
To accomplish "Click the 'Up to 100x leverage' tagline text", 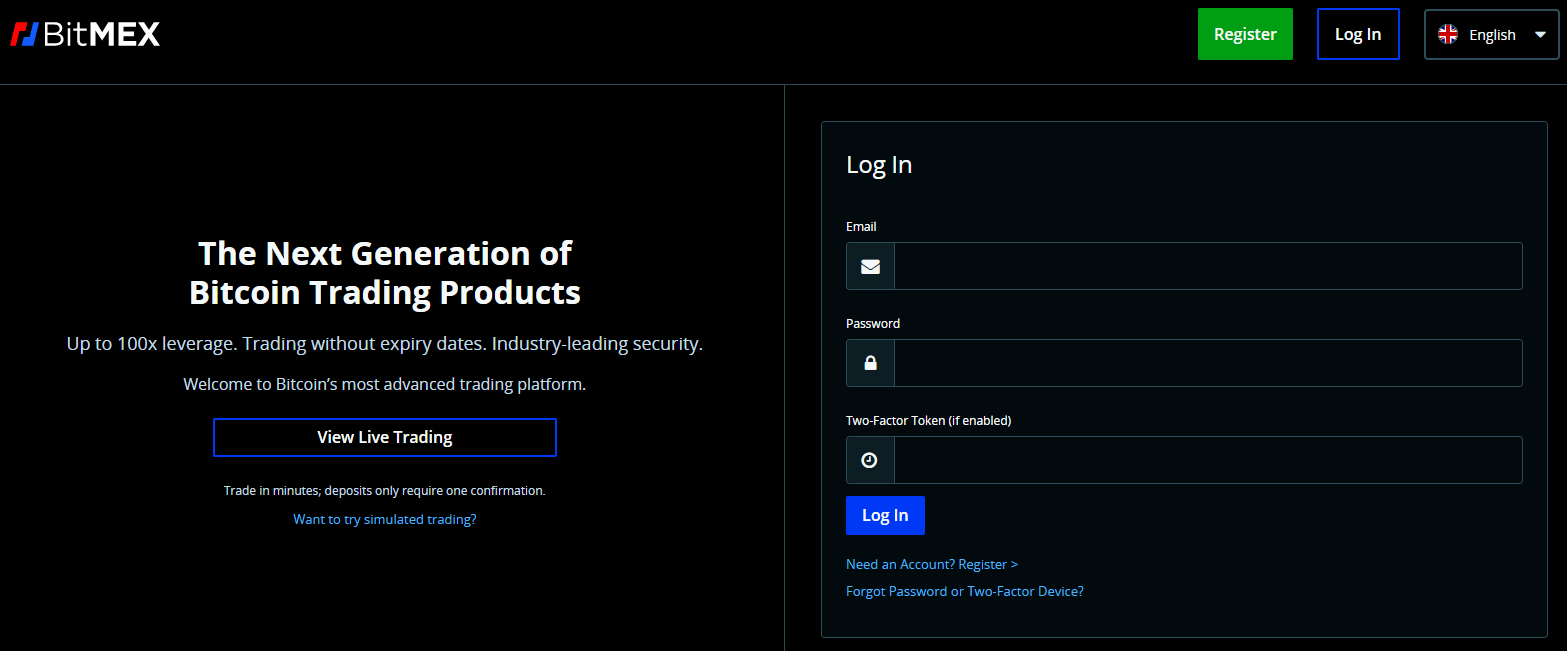I will [x=385, y=344].
